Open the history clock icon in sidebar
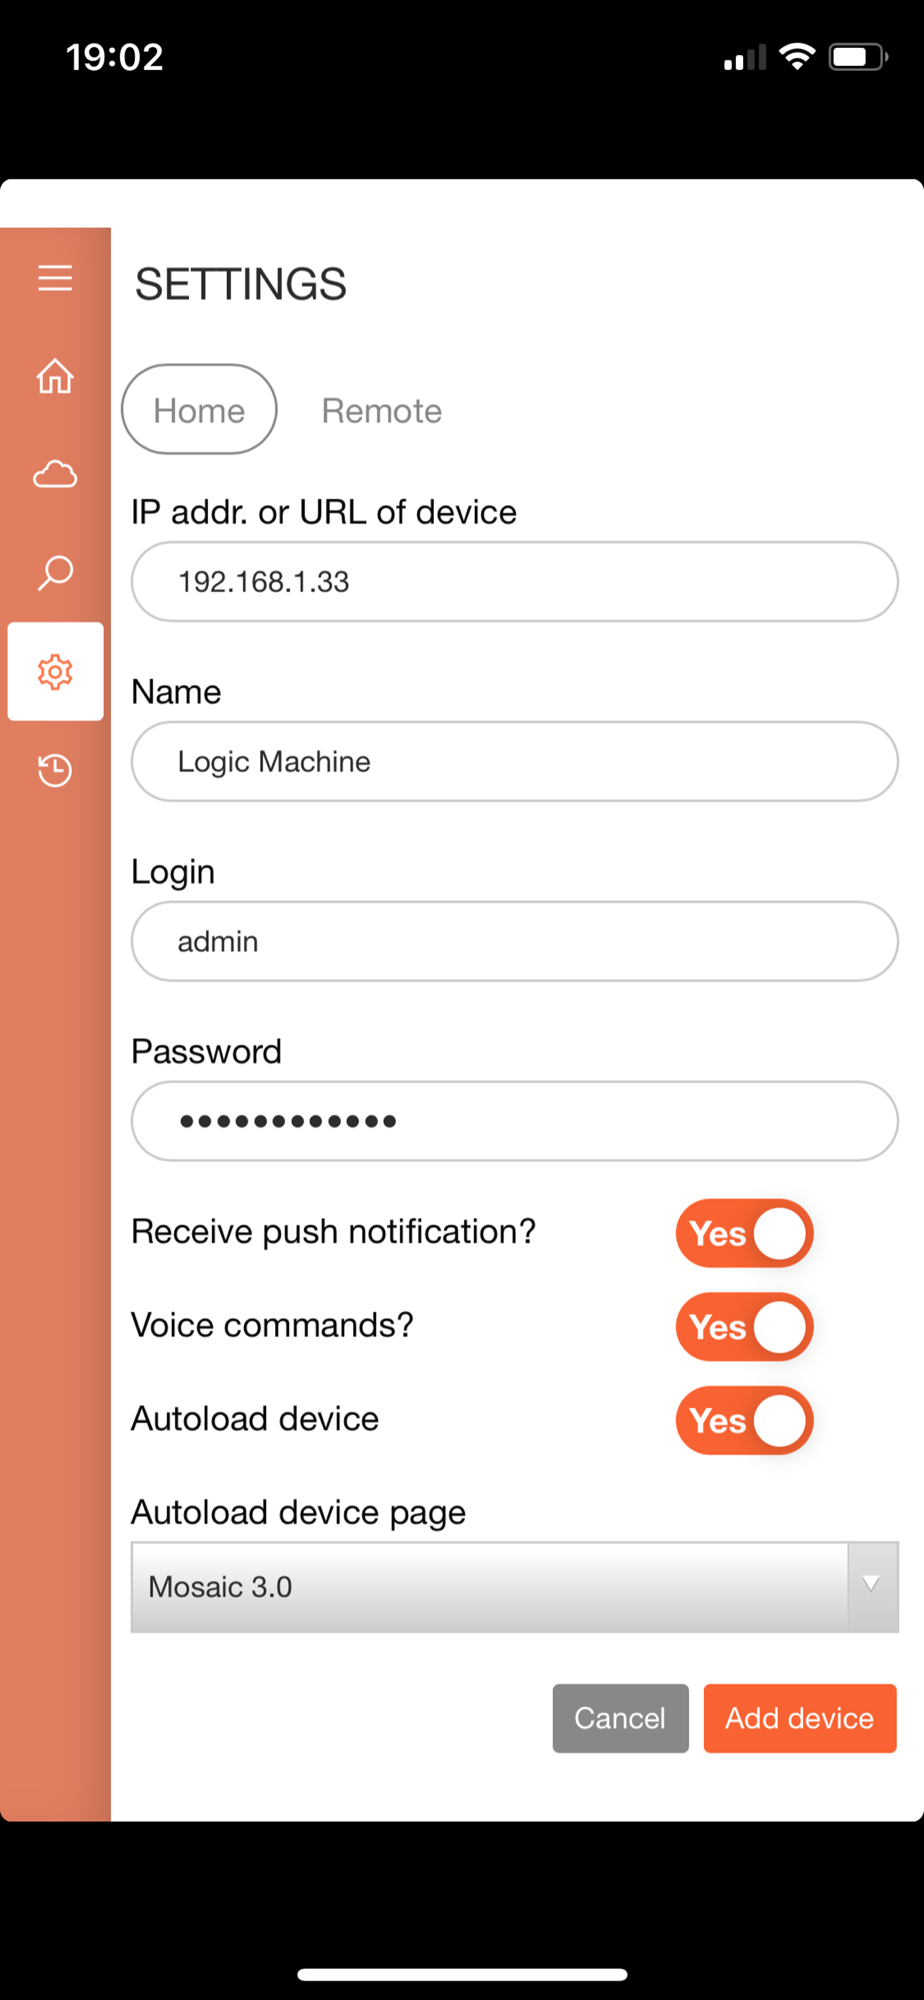924x2000 pixels. (x=55, y=770)
